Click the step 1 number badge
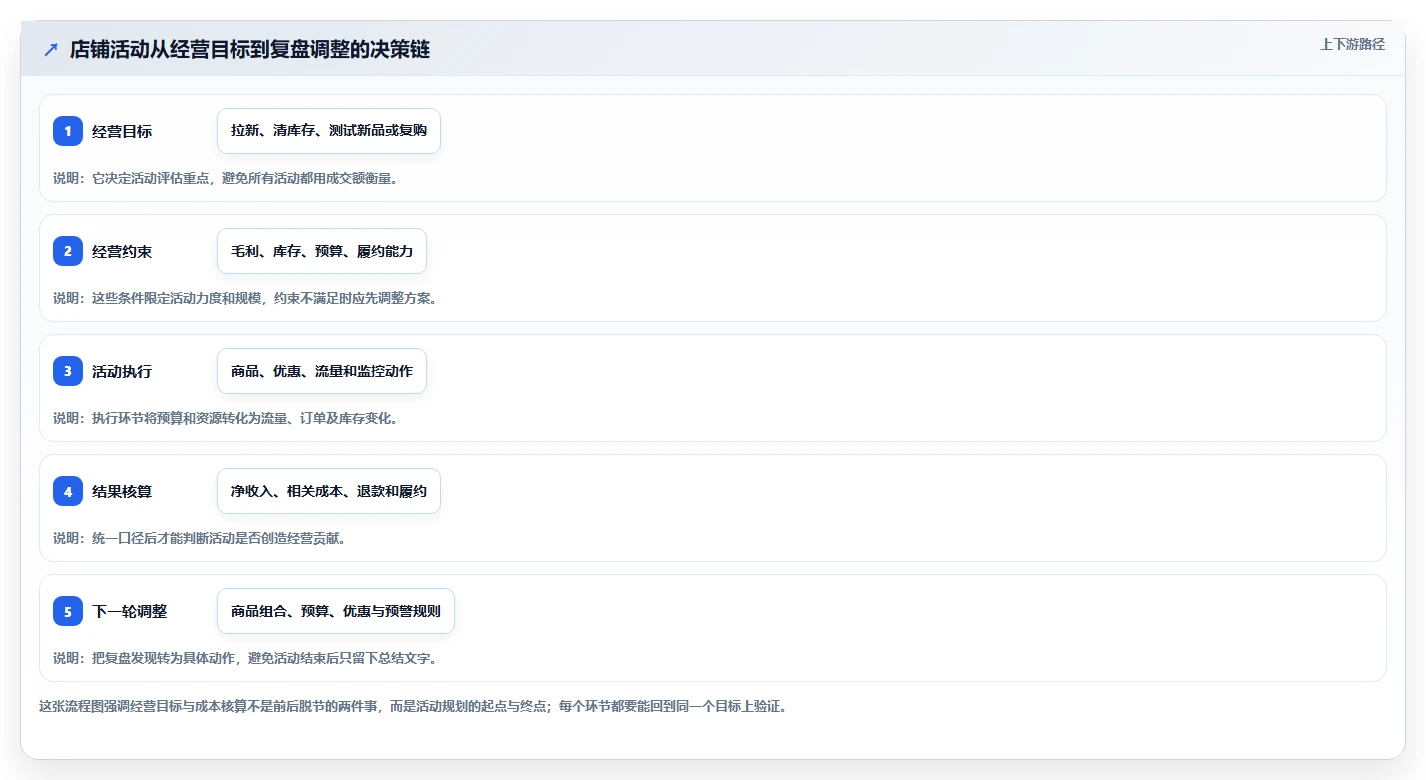The width and height of the screenshot is (1426, 780). [68, 131]
